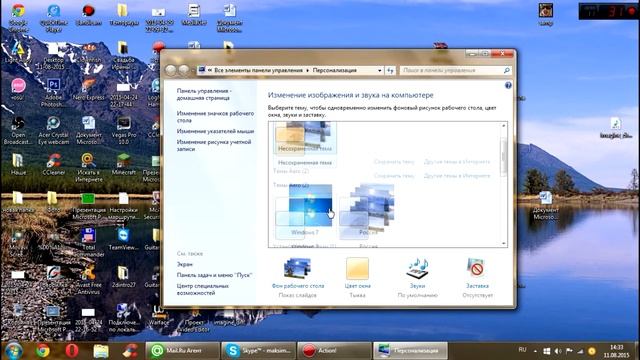Switch to Mail.Ru Agent taskbar button

click(x=182, y=351)
